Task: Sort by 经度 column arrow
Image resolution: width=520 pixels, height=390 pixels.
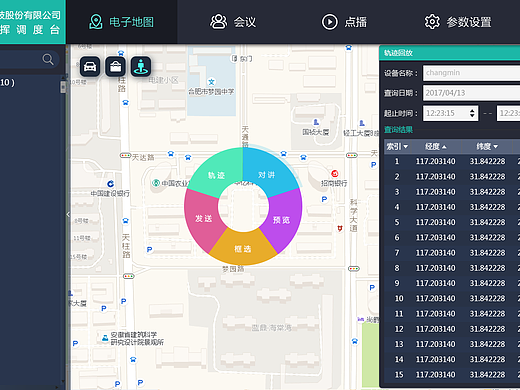Action: coord(444,147)
